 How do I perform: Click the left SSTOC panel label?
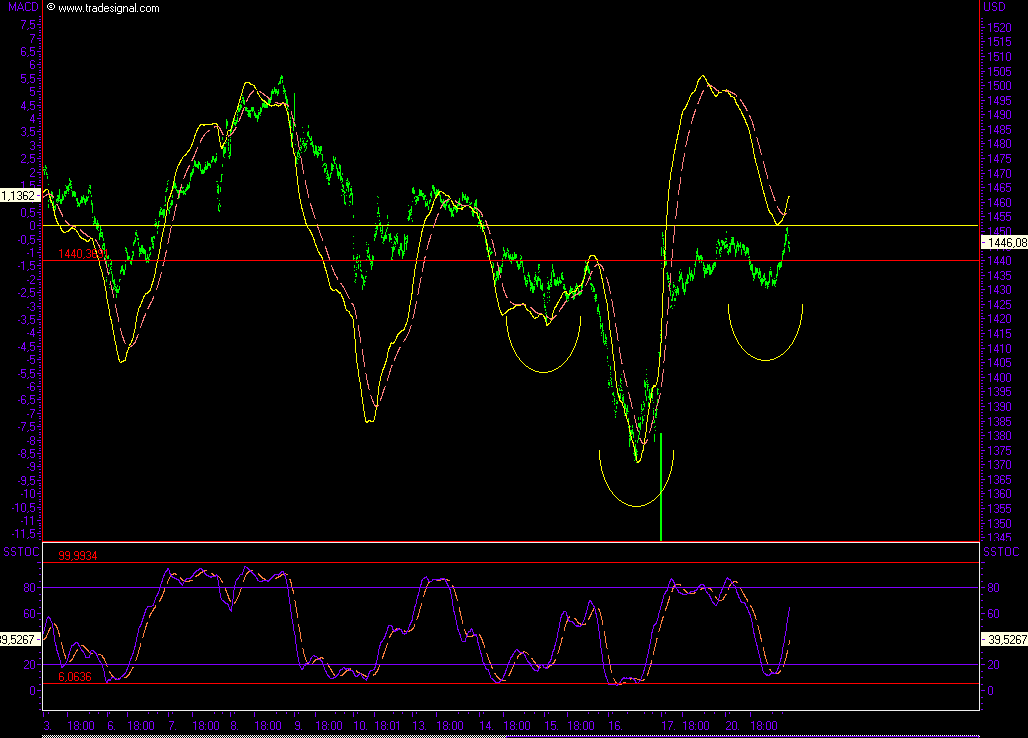tap(20, 552)
